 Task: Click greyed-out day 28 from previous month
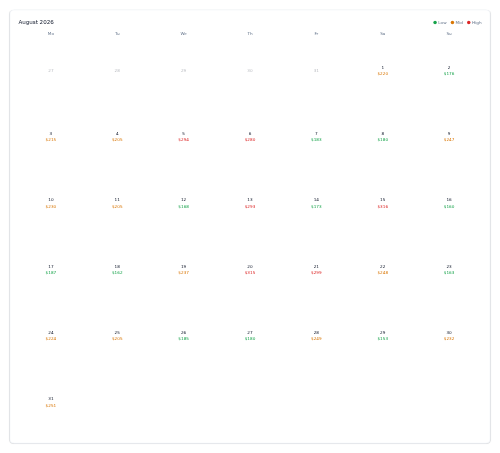[x=117, y=70]
